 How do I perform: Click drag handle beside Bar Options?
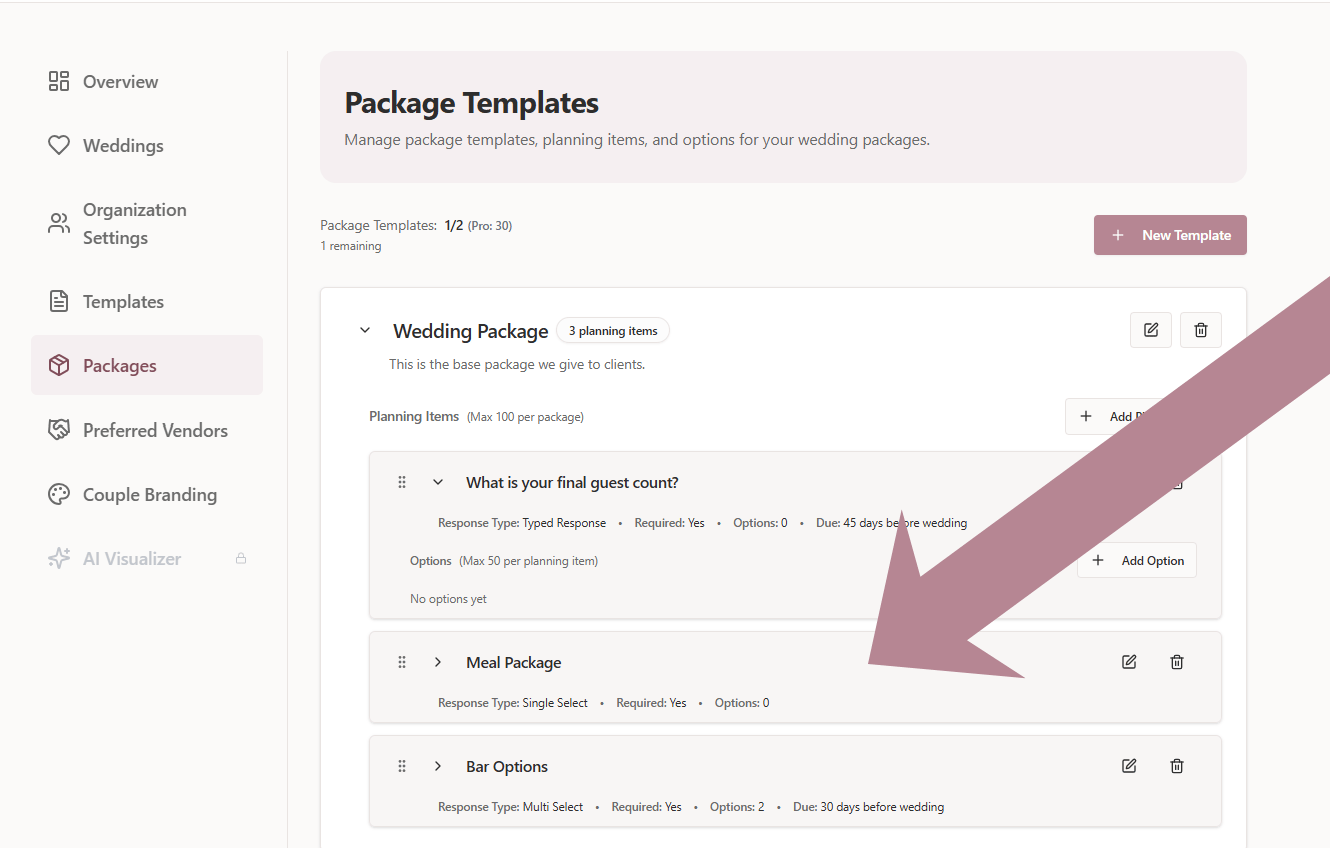click(402, 766)
